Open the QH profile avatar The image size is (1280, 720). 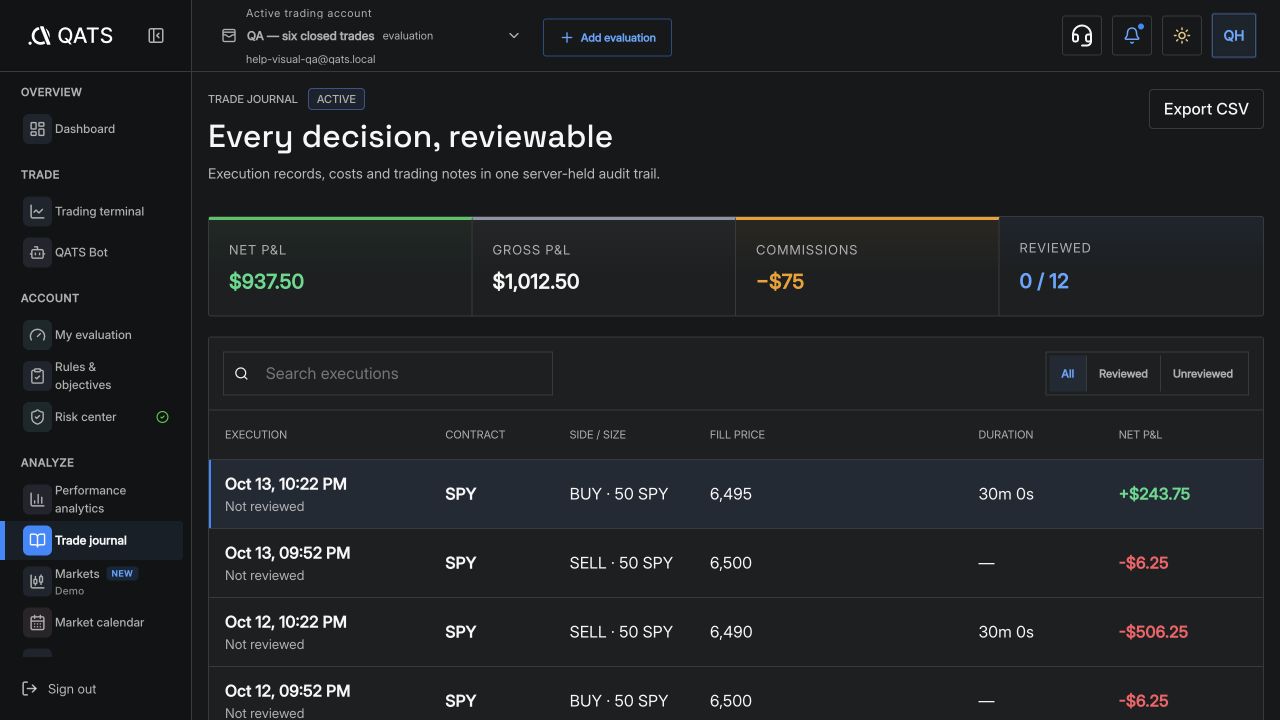click(1234, 36)
